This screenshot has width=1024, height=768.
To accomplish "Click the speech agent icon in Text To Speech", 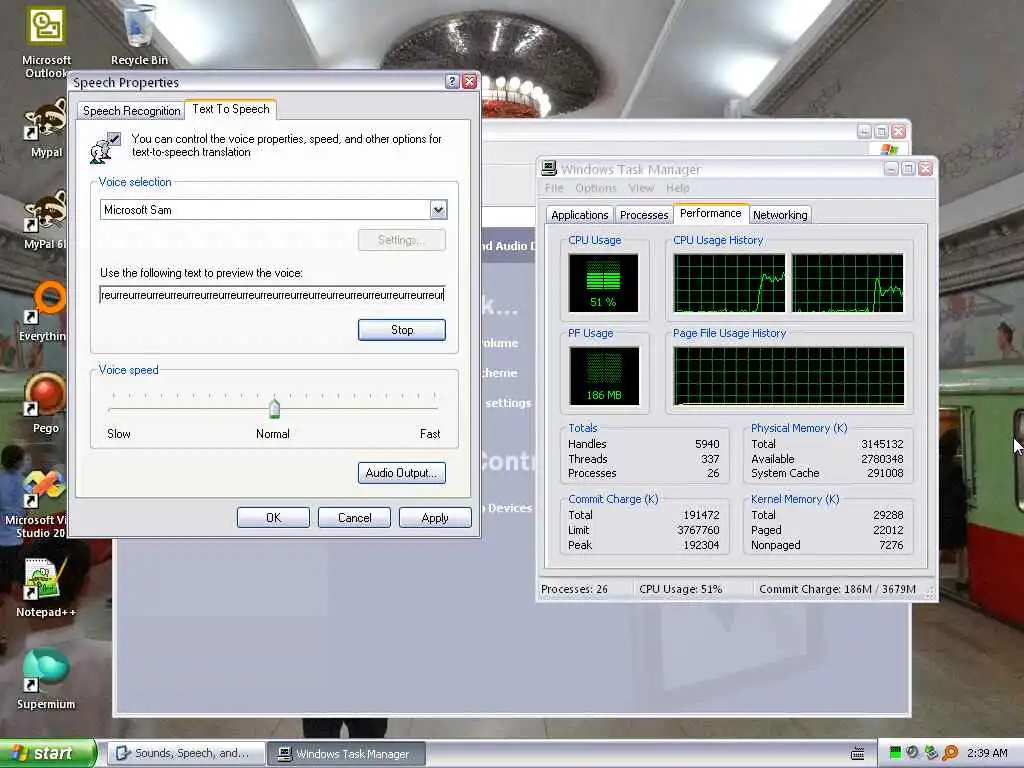I will click(105, 147).
